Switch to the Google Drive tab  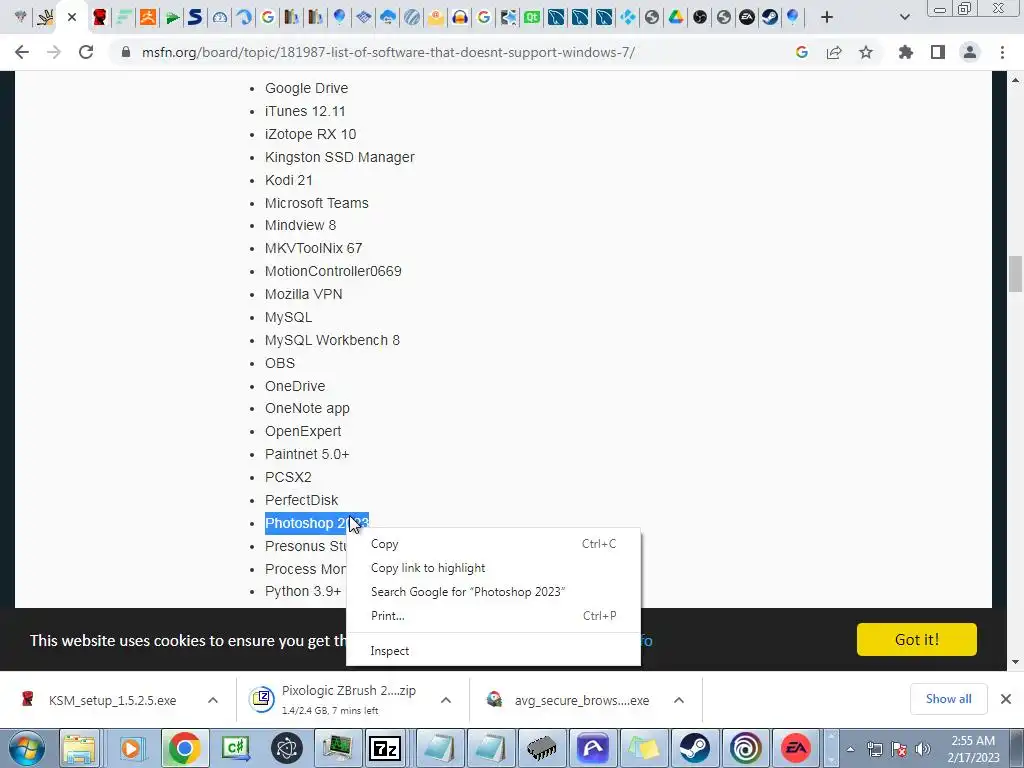[x=676, y=18]
